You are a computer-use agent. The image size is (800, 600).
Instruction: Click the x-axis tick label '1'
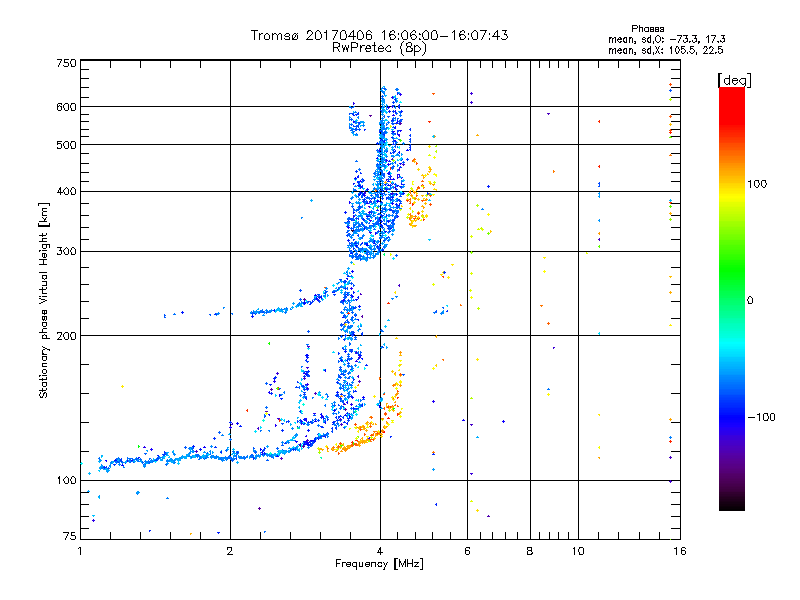tap(80, 551)
